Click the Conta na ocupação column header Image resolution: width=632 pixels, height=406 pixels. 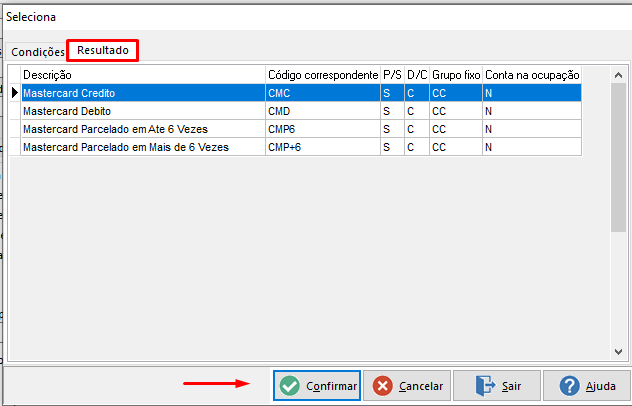(x=532, y=75)
